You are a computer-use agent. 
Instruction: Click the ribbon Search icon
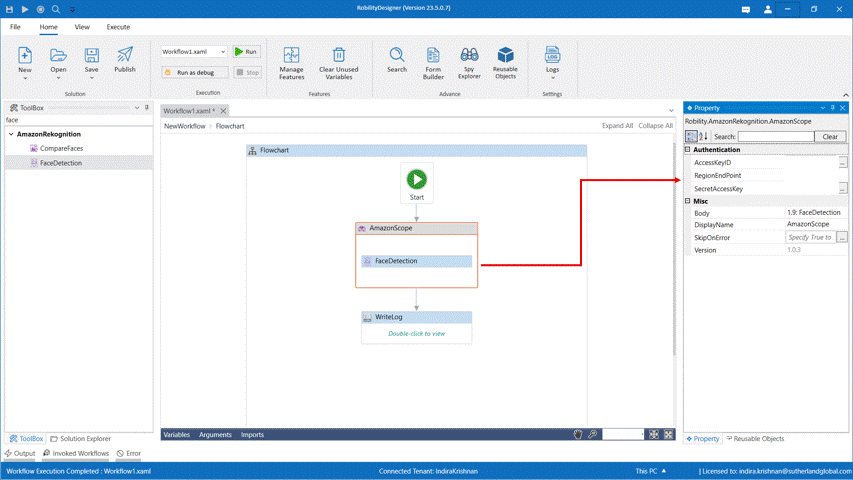pos(397,59)
